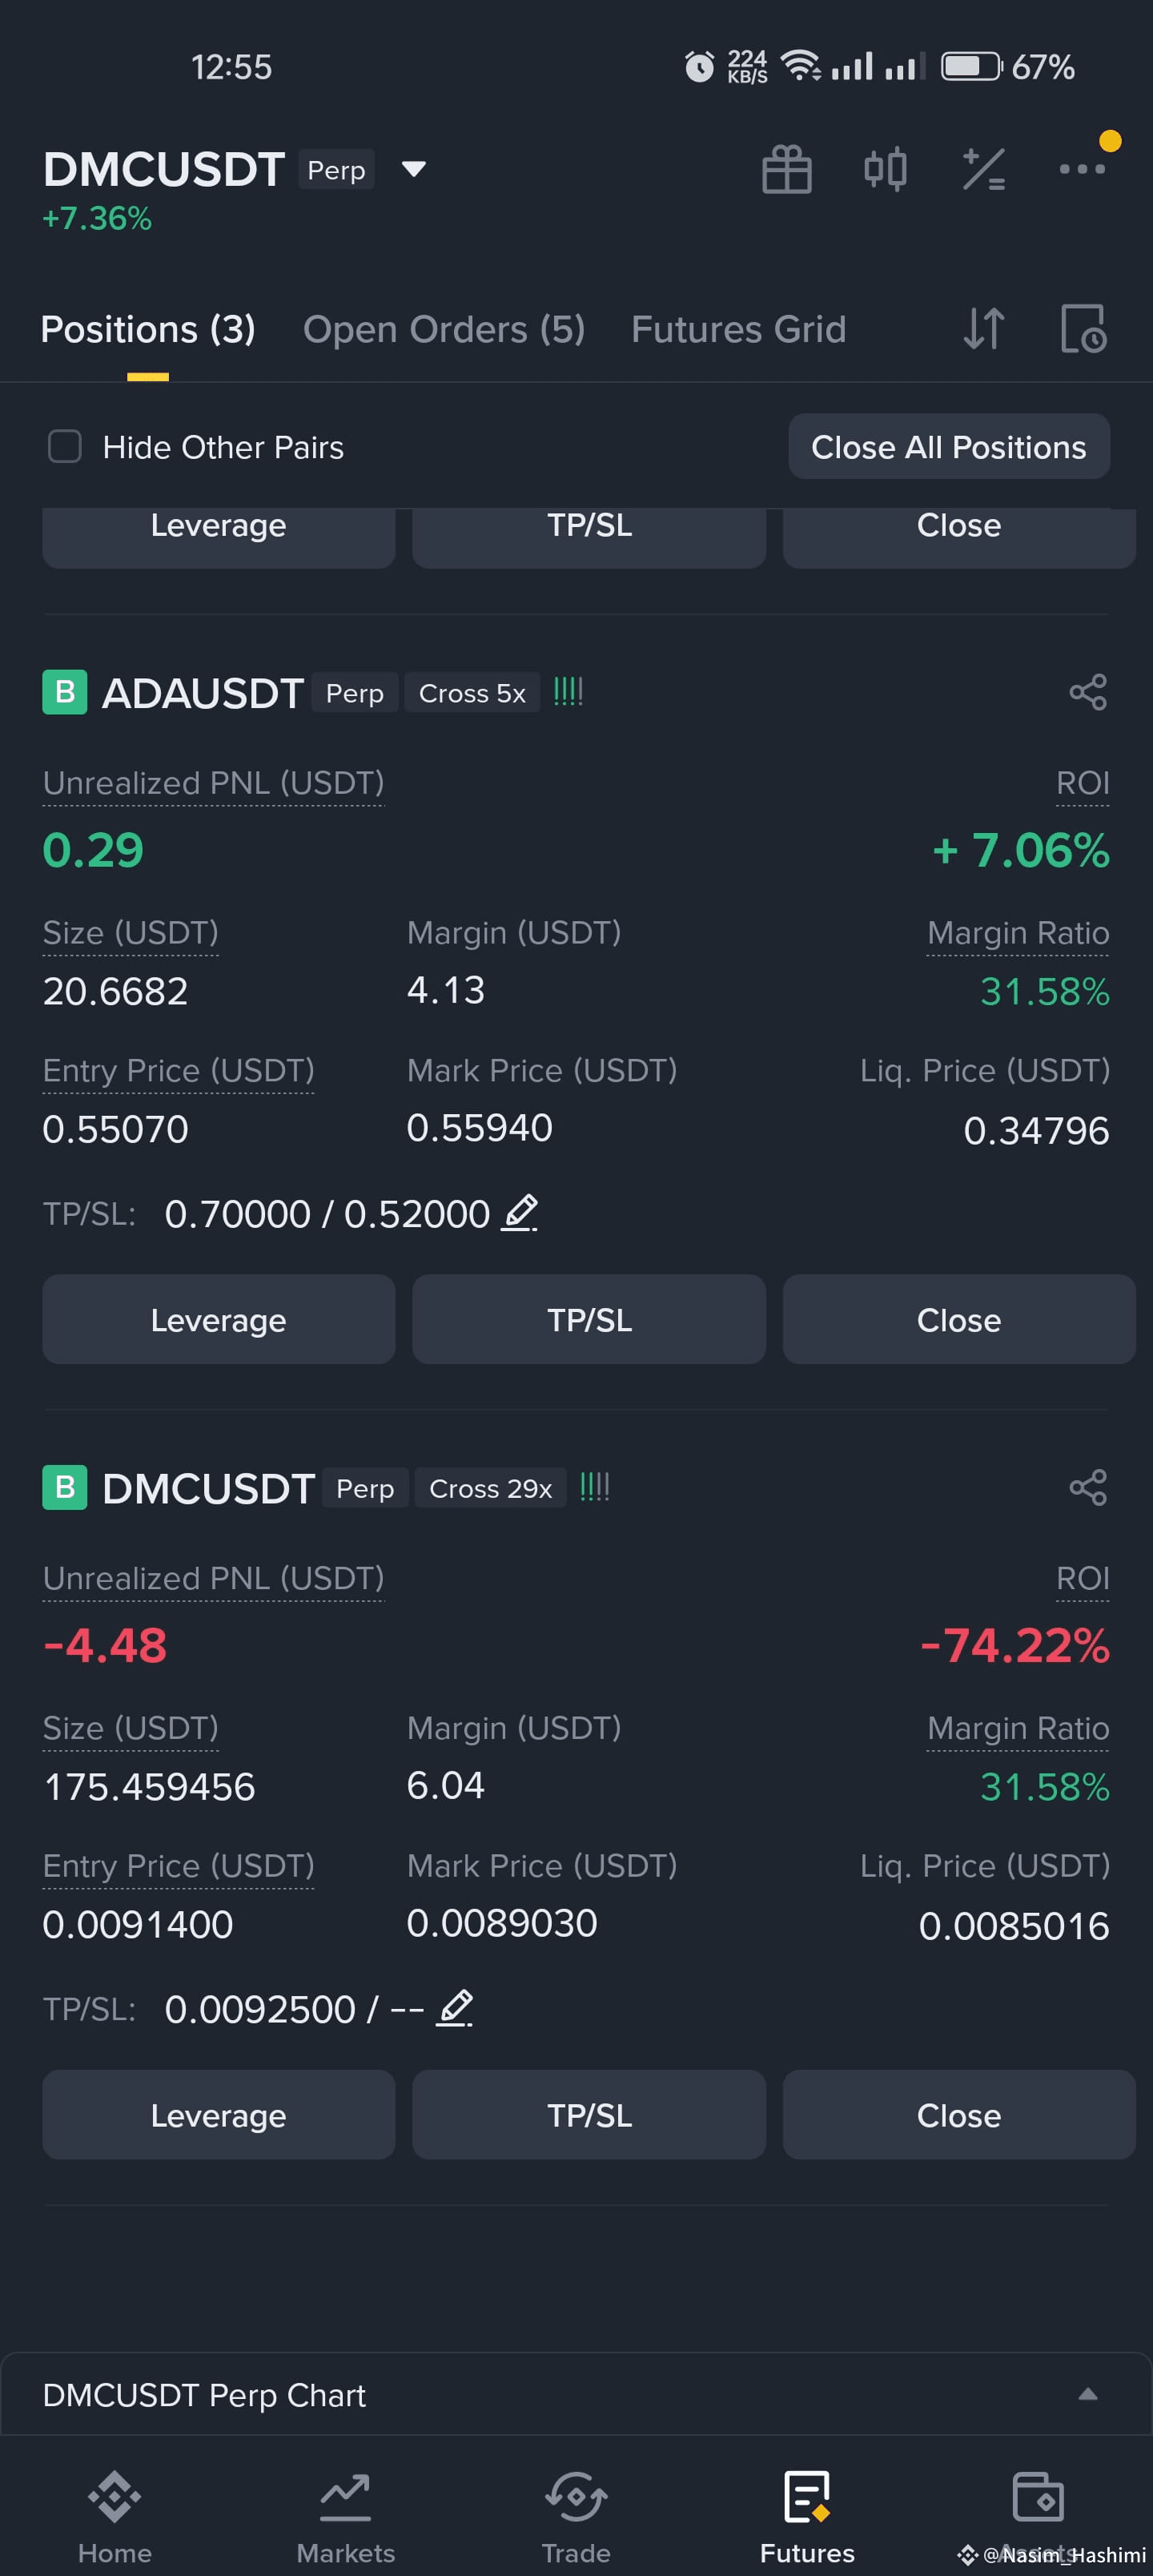Switch to the Open Orders (5) tab
This screenshot has width=1153, height=2576.
tap(444, 329)
